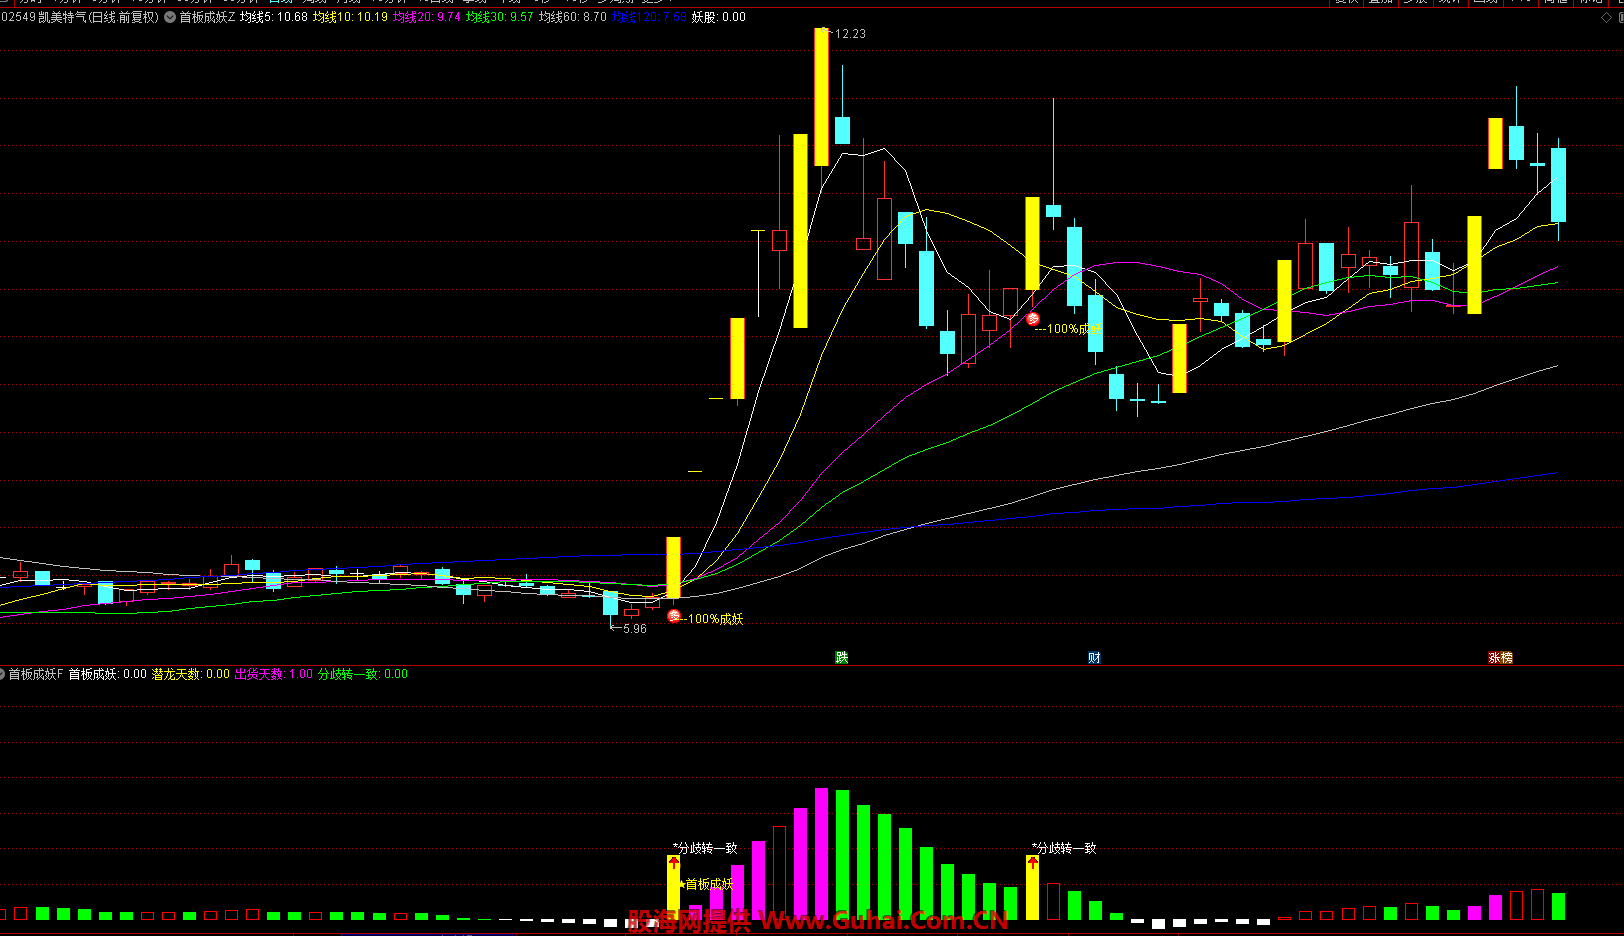Click red signal badge beside mid-chart 100%成妖
Screen dimensions: 1624x936
coord(1033,319)
